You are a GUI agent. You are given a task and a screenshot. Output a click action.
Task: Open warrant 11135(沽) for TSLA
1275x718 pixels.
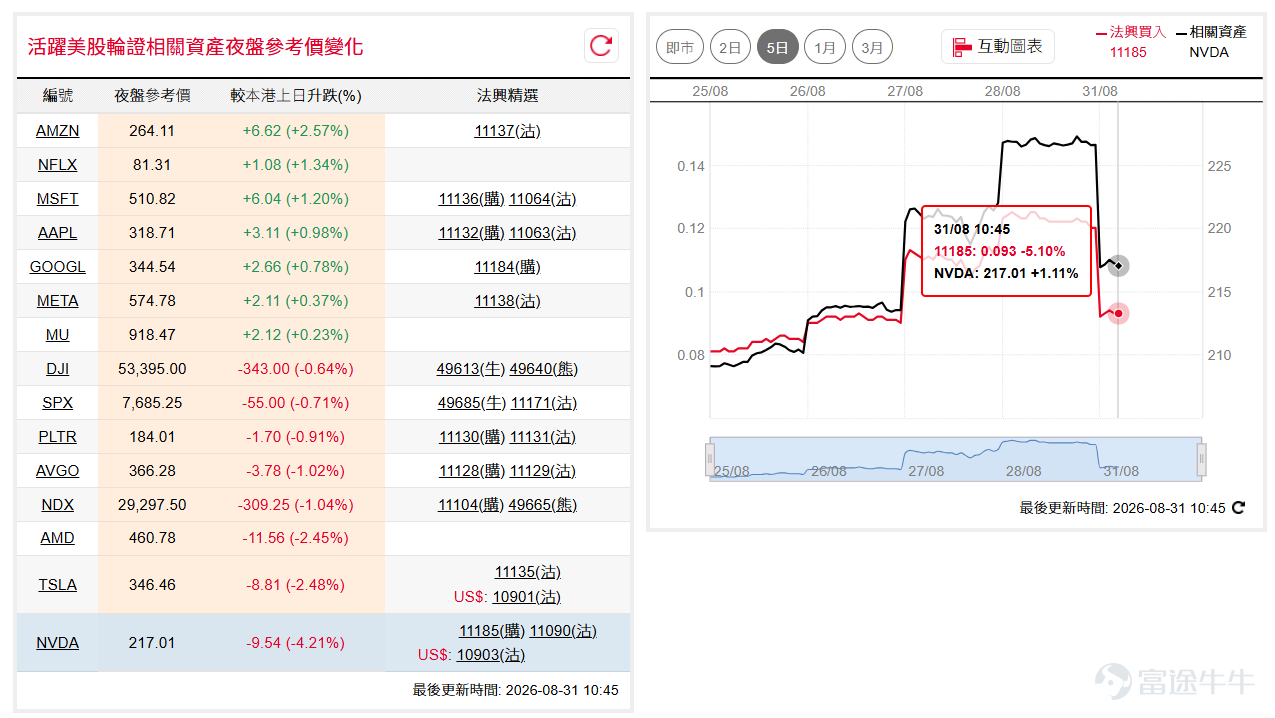tap(528, 572)
